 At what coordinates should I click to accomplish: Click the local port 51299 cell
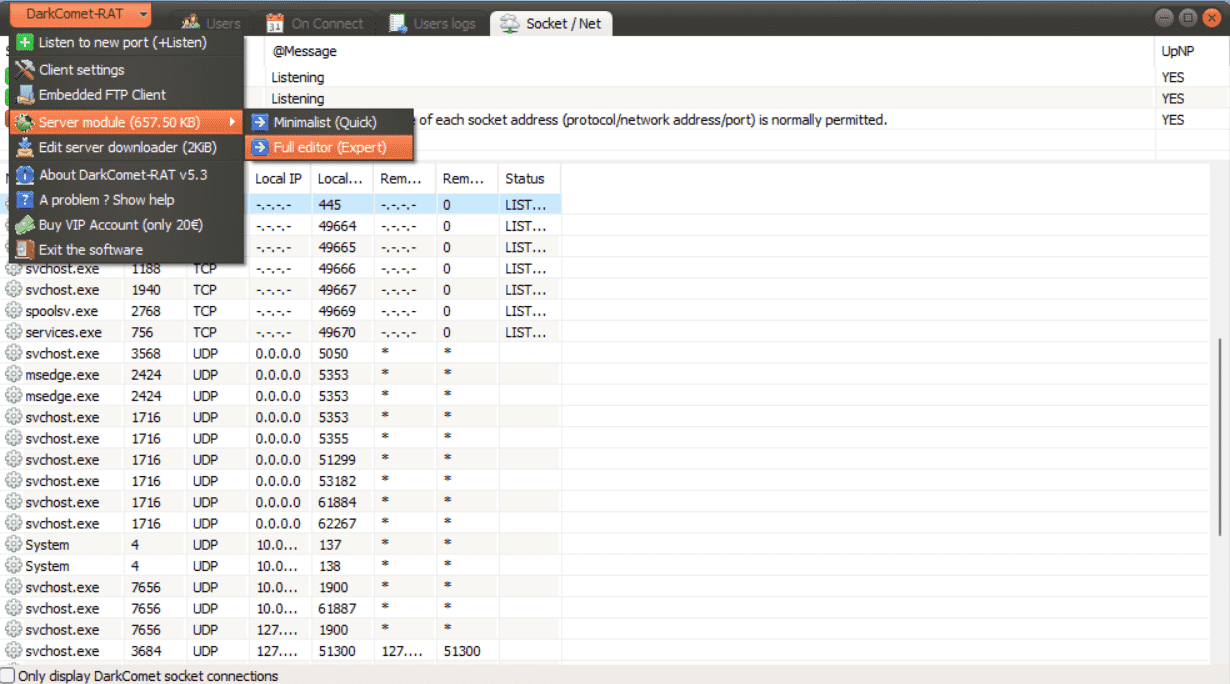click(343, 460)
